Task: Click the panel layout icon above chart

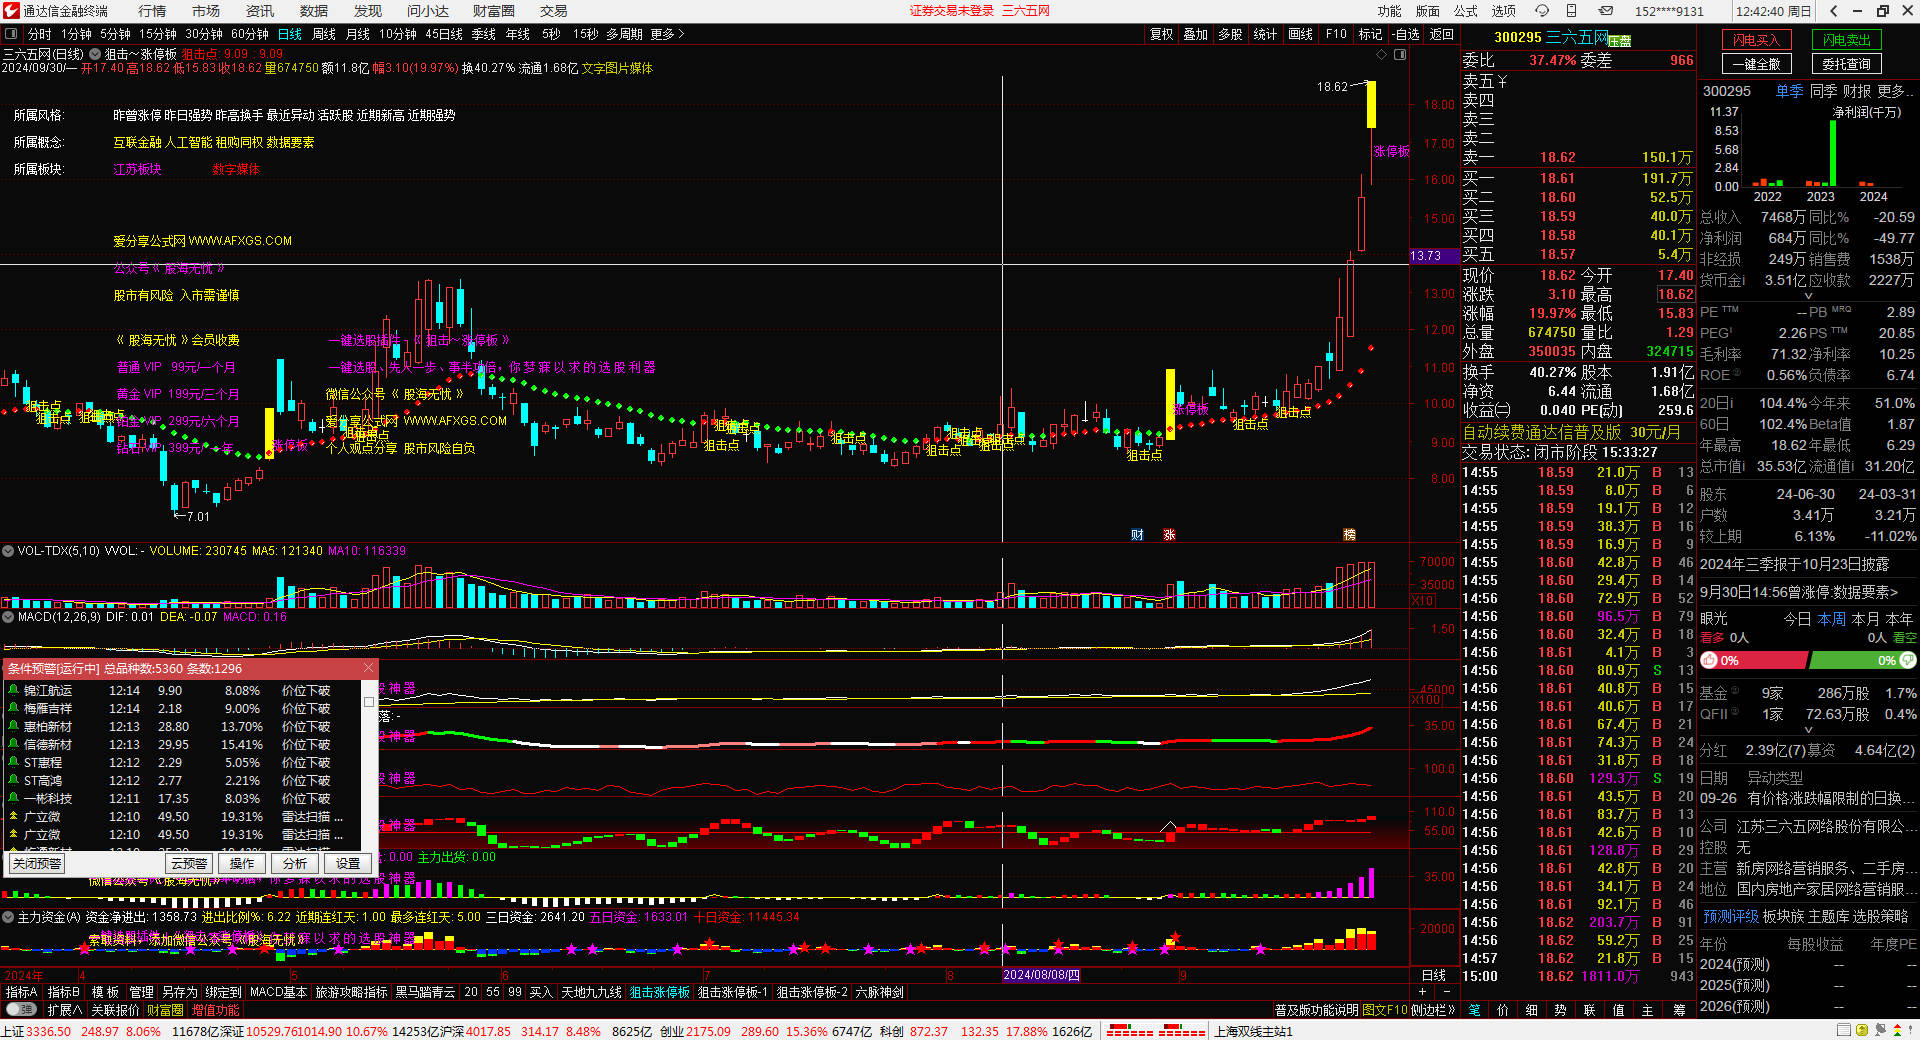Action: click(1400, 54)
